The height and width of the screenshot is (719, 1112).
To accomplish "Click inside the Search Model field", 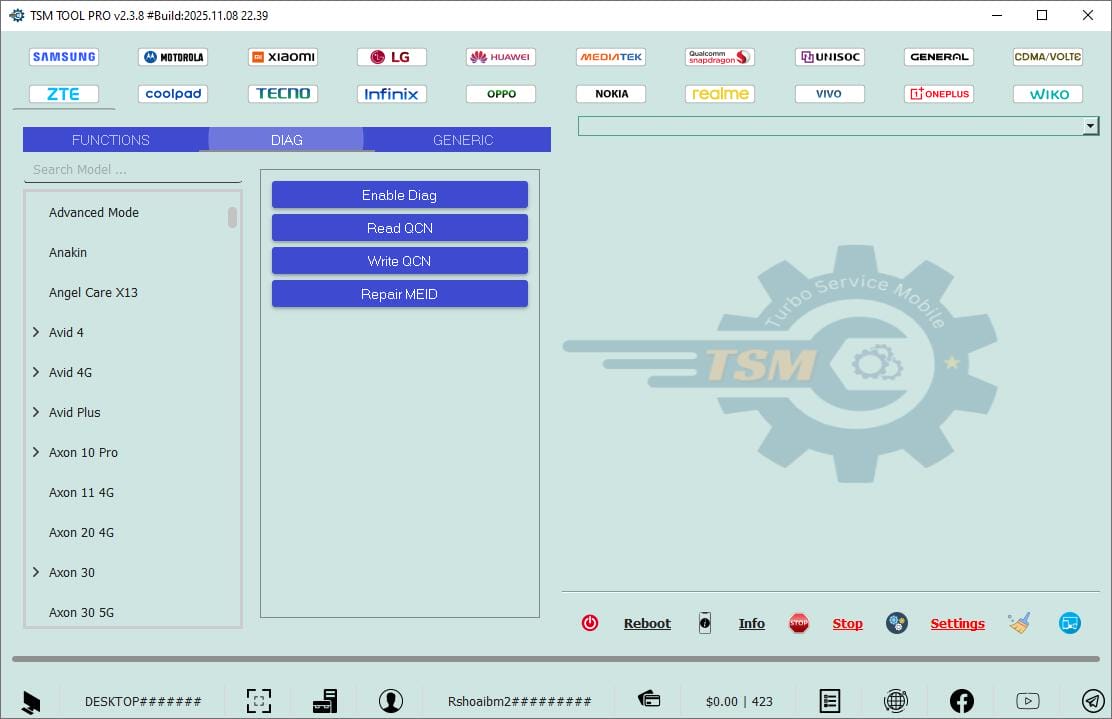I will (x=130, y=169).
